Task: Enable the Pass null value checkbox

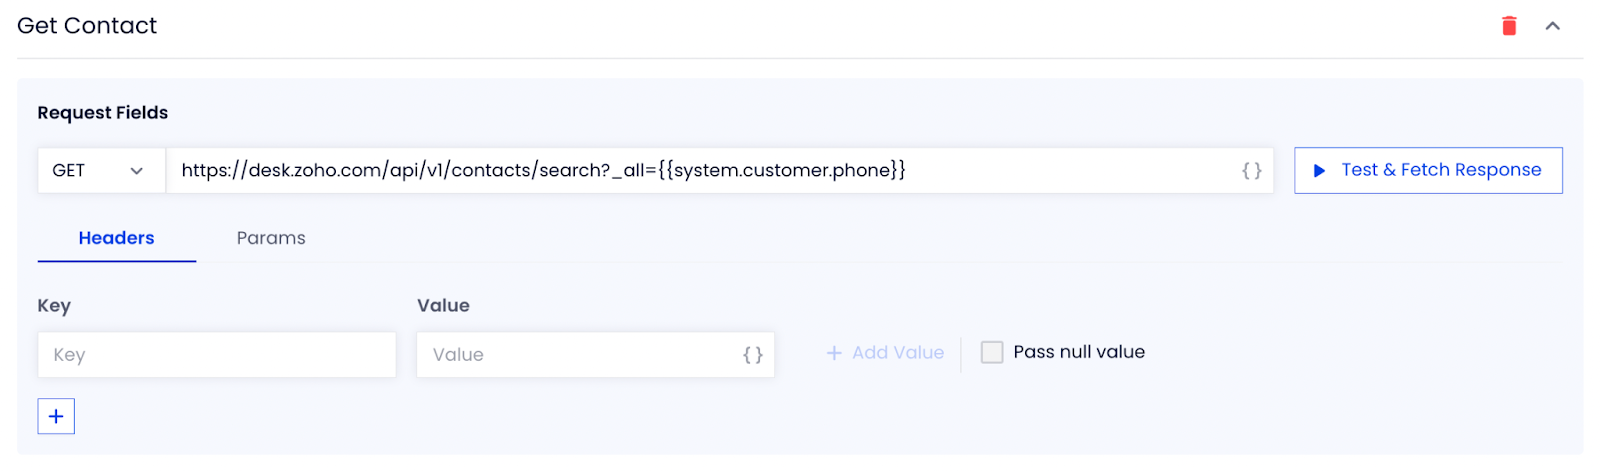Action: 992,352
